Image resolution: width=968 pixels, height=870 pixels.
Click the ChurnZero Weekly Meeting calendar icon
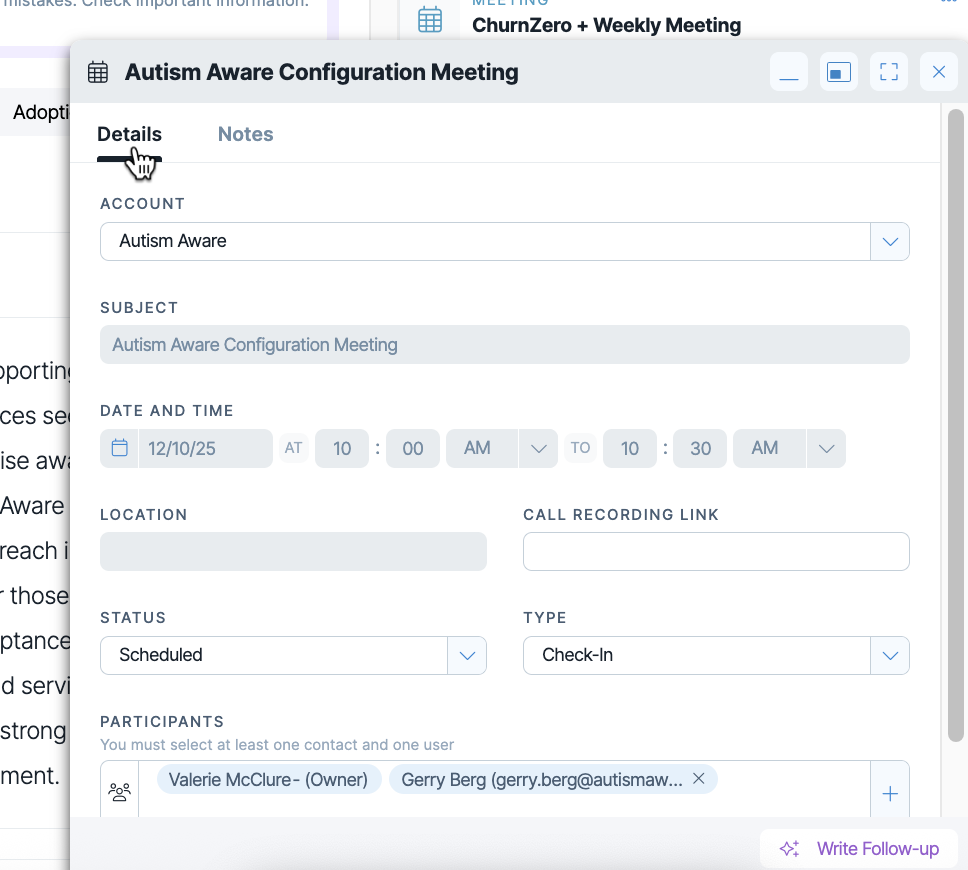point(430,20)
